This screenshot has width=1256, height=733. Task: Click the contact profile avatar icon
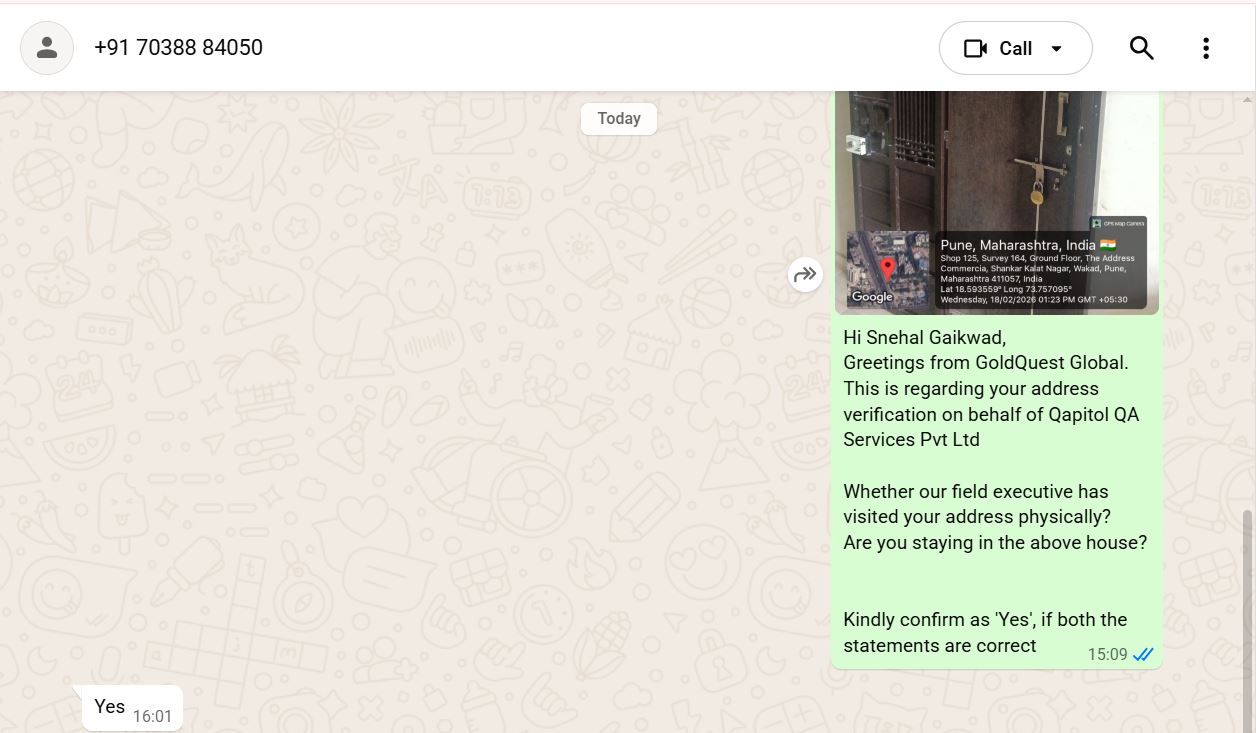pos(47,48)
